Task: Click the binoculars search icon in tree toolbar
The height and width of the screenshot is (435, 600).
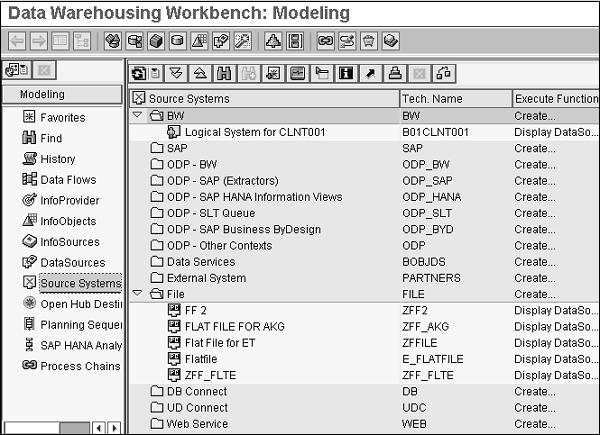Action: [224, 73]
